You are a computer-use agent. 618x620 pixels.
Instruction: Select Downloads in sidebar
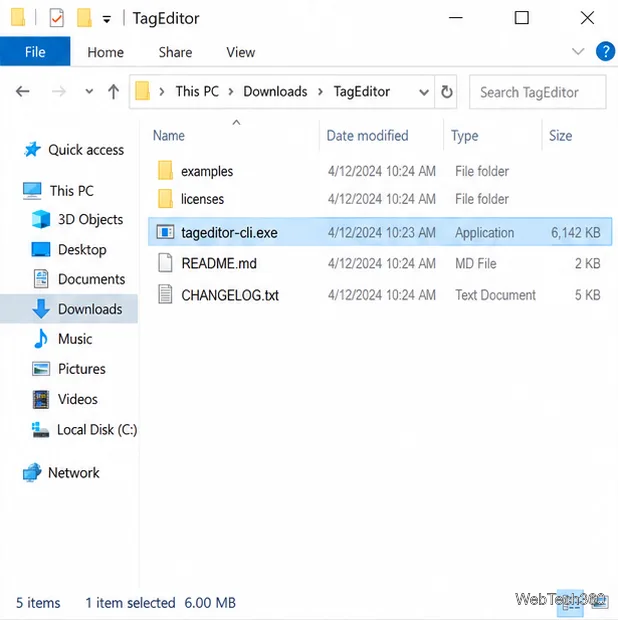click(90, 309)
